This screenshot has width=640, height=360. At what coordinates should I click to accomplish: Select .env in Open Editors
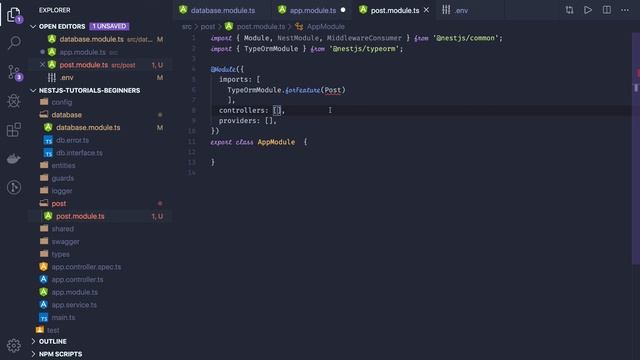(67, 77)
